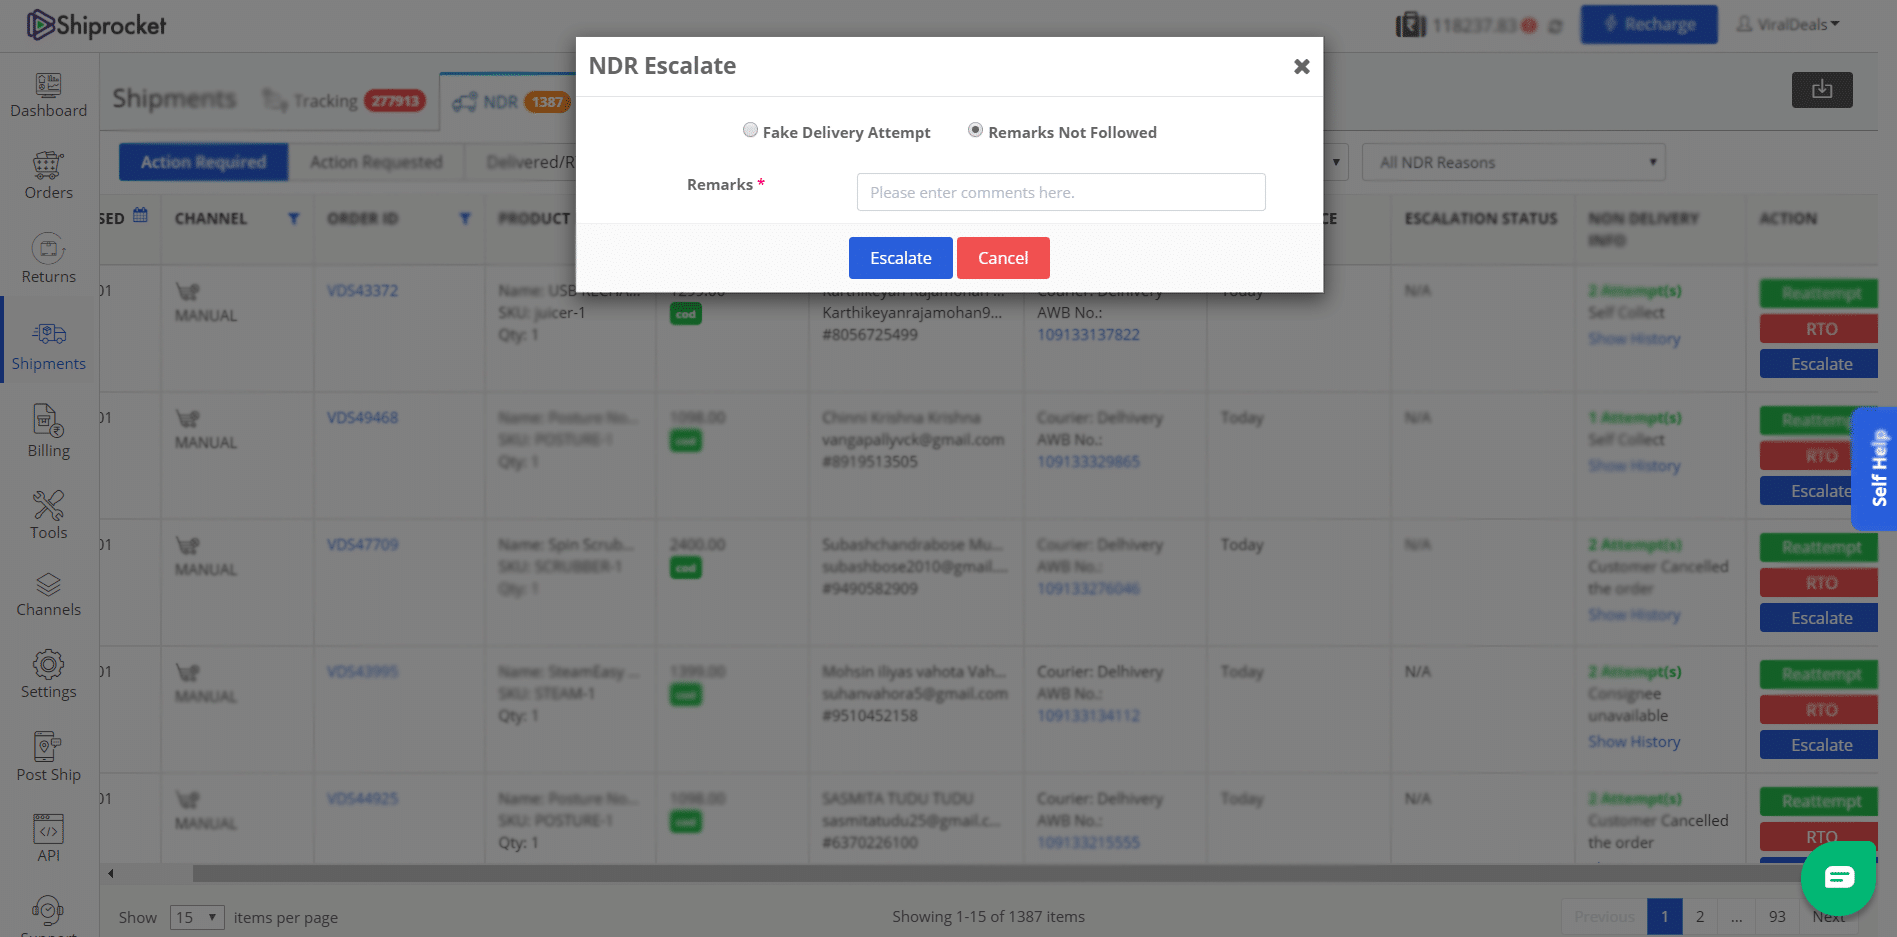The image size is (1897, 937).
Task: Cancel the NDR Escalate dialog
Action: point(1003,258)
